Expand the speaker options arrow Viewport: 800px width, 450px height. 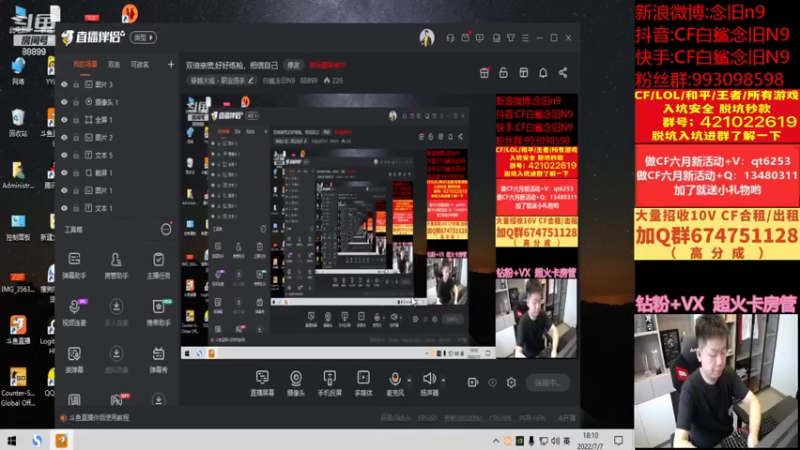[x=443, y=380]
